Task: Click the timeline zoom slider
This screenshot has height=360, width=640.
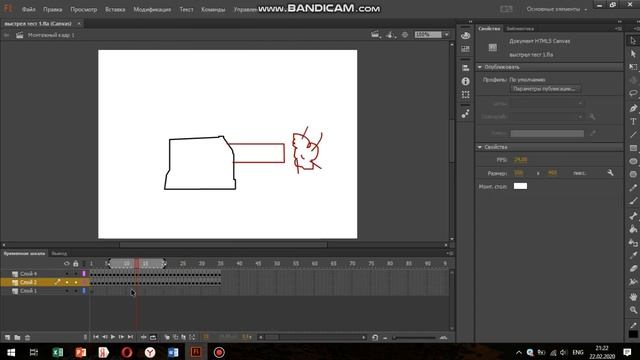Action: coord(414,338)
